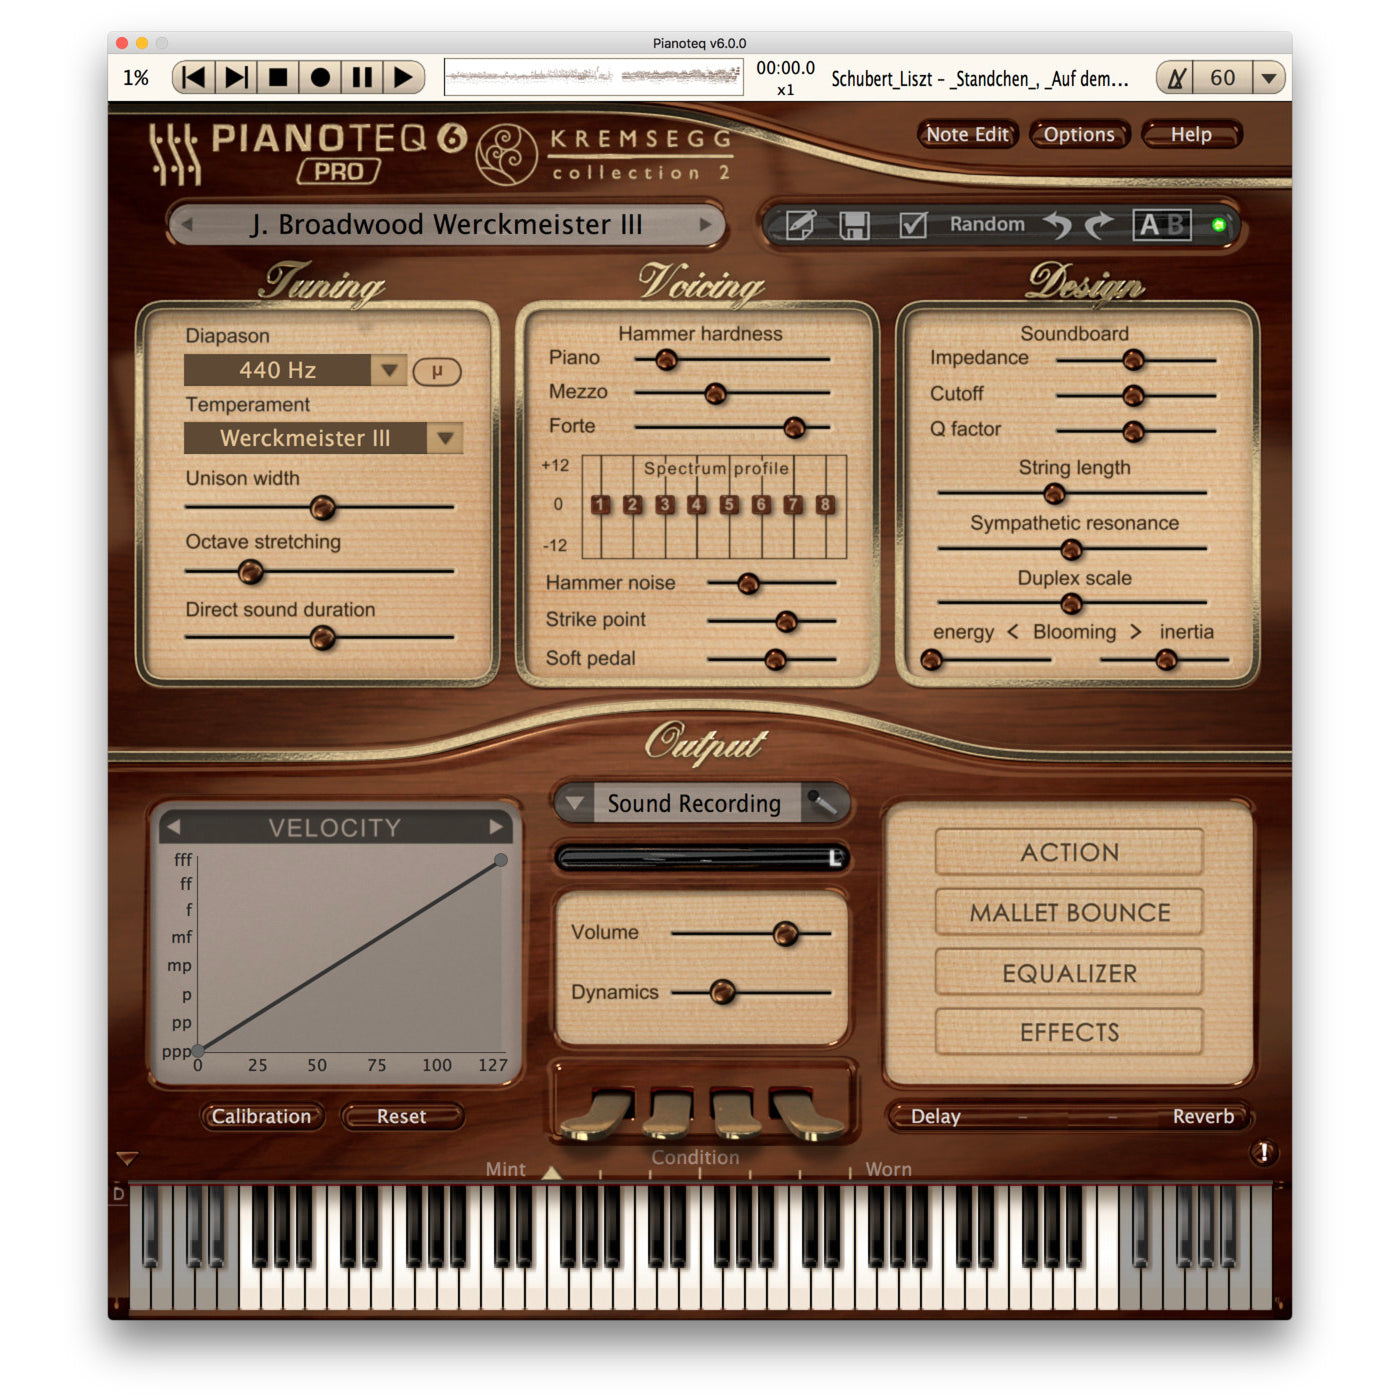Toggle the green indicator light near A/B

point(1219,225)
